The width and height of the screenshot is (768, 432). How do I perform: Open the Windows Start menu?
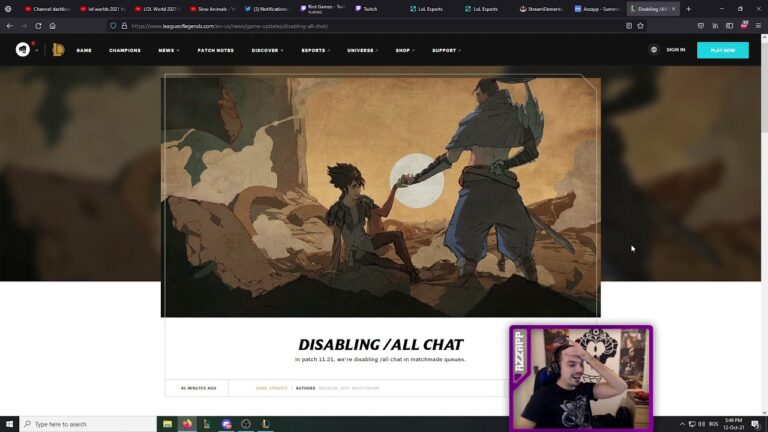[x=9, y=424]
